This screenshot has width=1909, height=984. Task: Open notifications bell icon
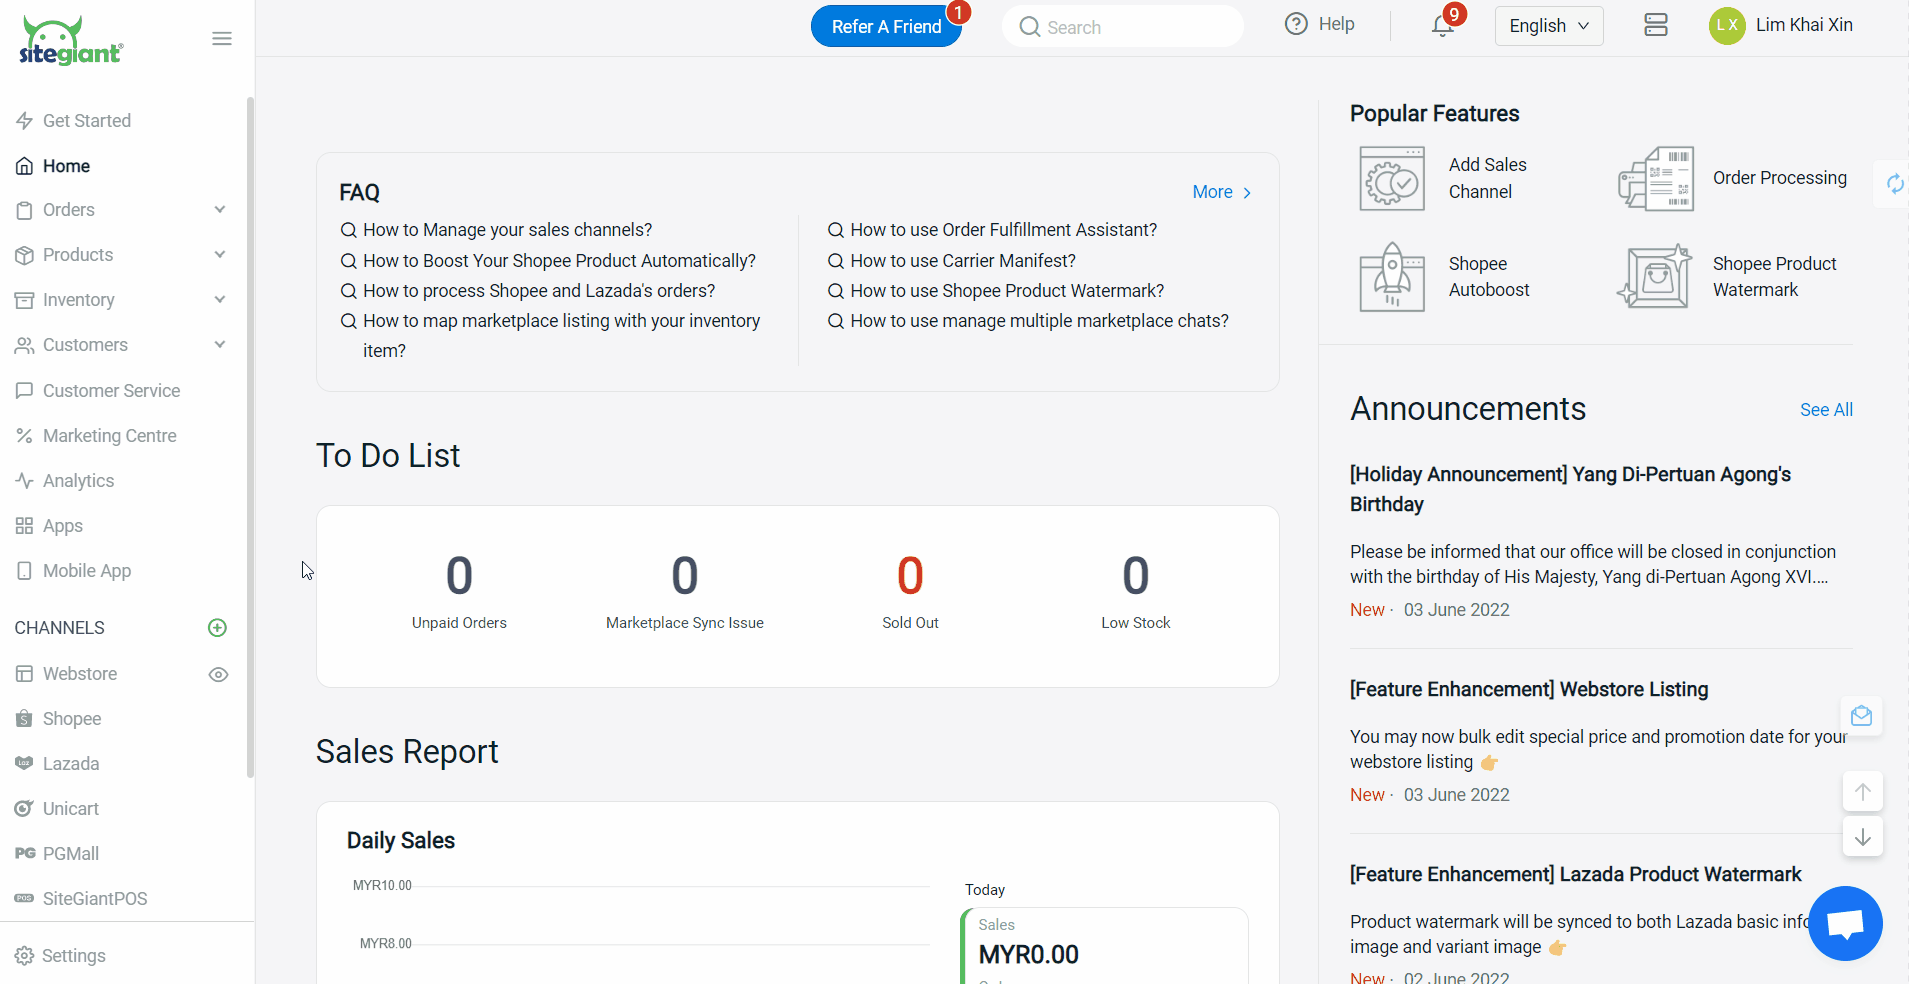[x=1442, y=26]
